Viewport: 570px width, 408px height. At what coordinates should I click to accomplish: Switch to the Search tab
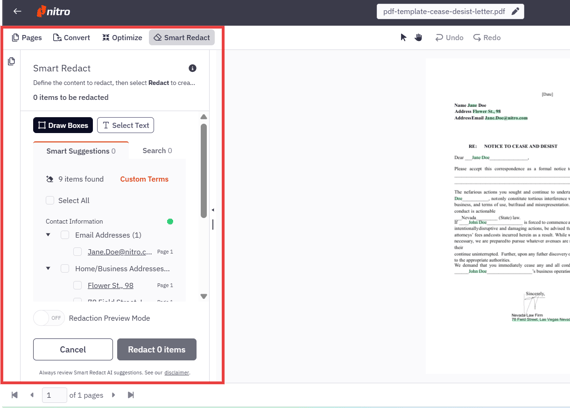tap(157, 151)
